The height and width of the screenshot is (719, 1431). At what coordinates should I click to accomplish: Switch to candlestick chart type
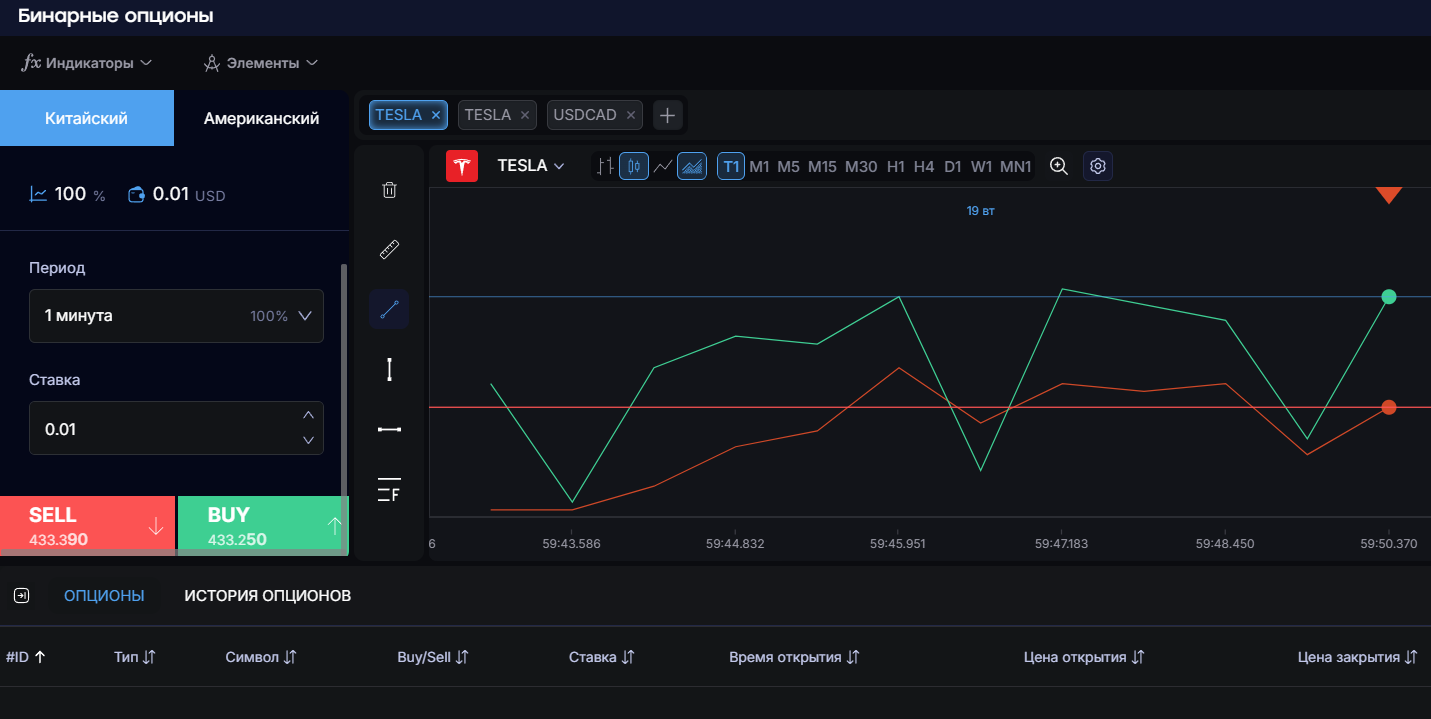pos(634,167)
